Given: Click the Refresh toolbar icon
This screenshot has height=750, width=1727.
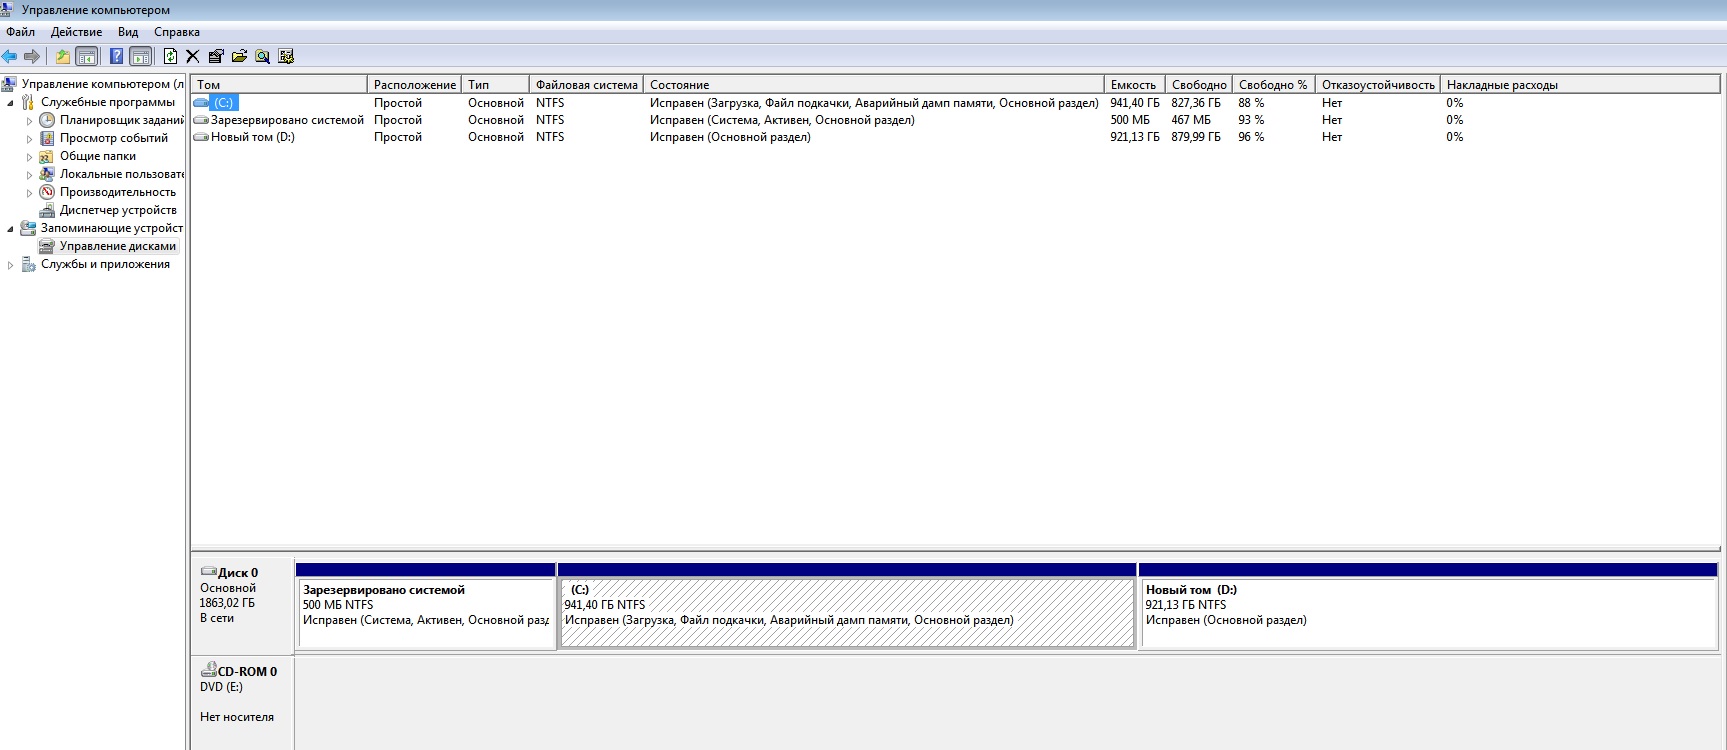Looking at the screenshot, I should 170,57.
